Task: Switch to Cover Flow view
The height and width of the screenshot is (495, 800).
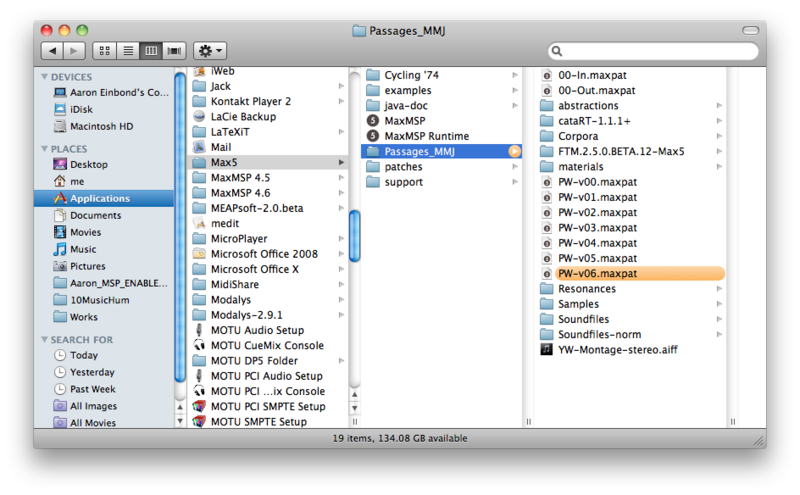Action: (174, 51)
